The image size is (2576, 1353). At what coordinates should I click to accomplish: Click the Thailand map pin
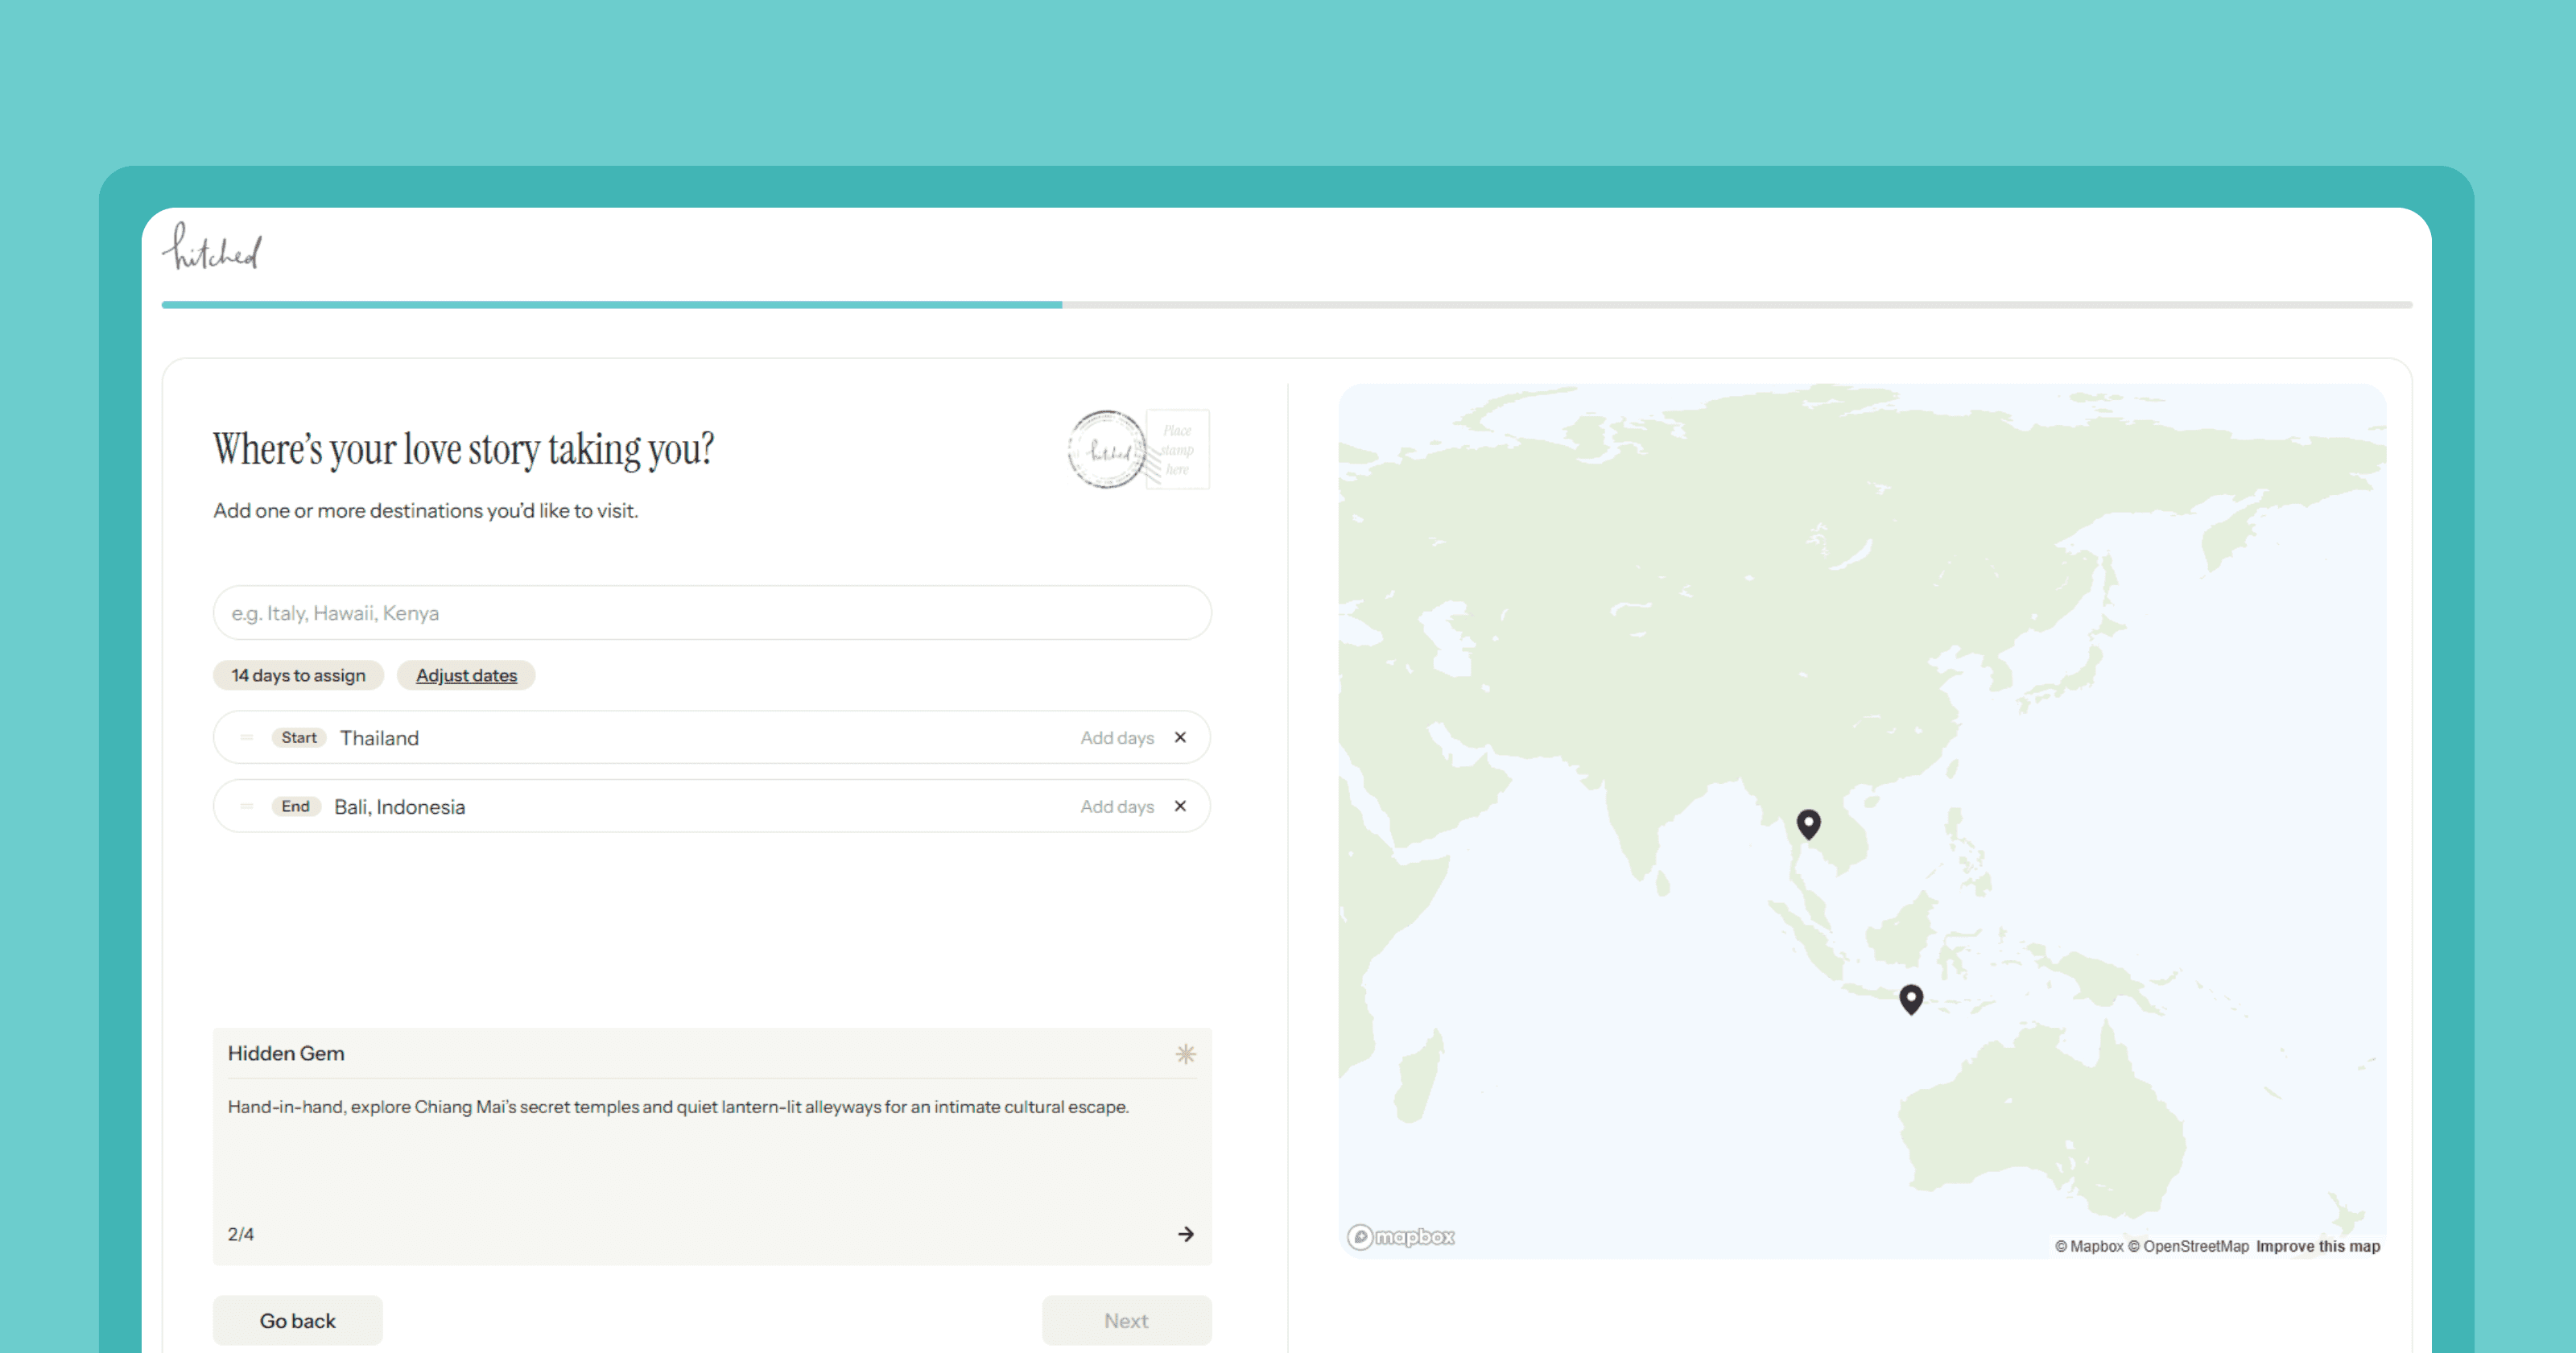(x=1808, y=823)
